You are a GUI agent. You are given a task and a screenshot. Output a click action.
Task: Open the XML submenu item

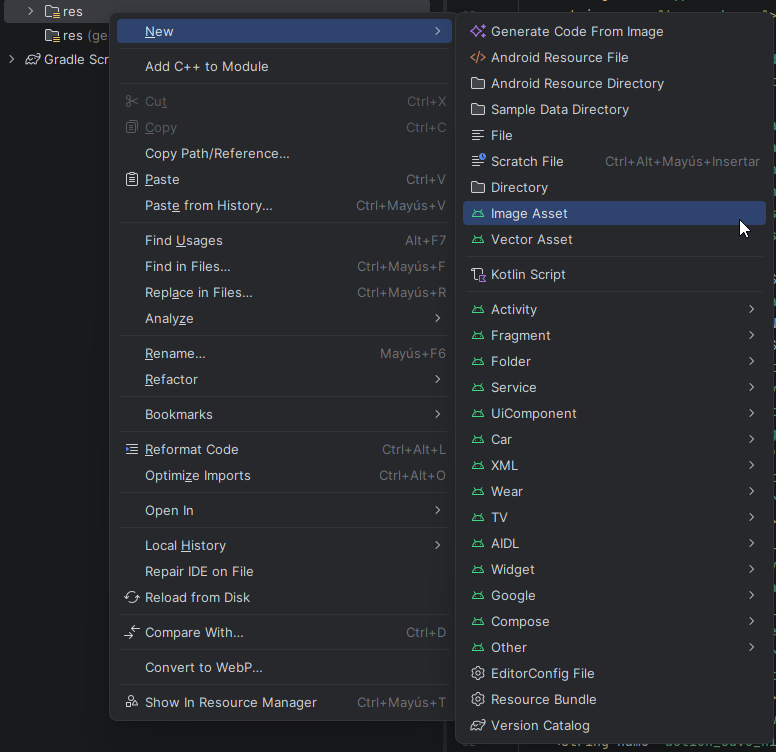(x=614, y=466)
